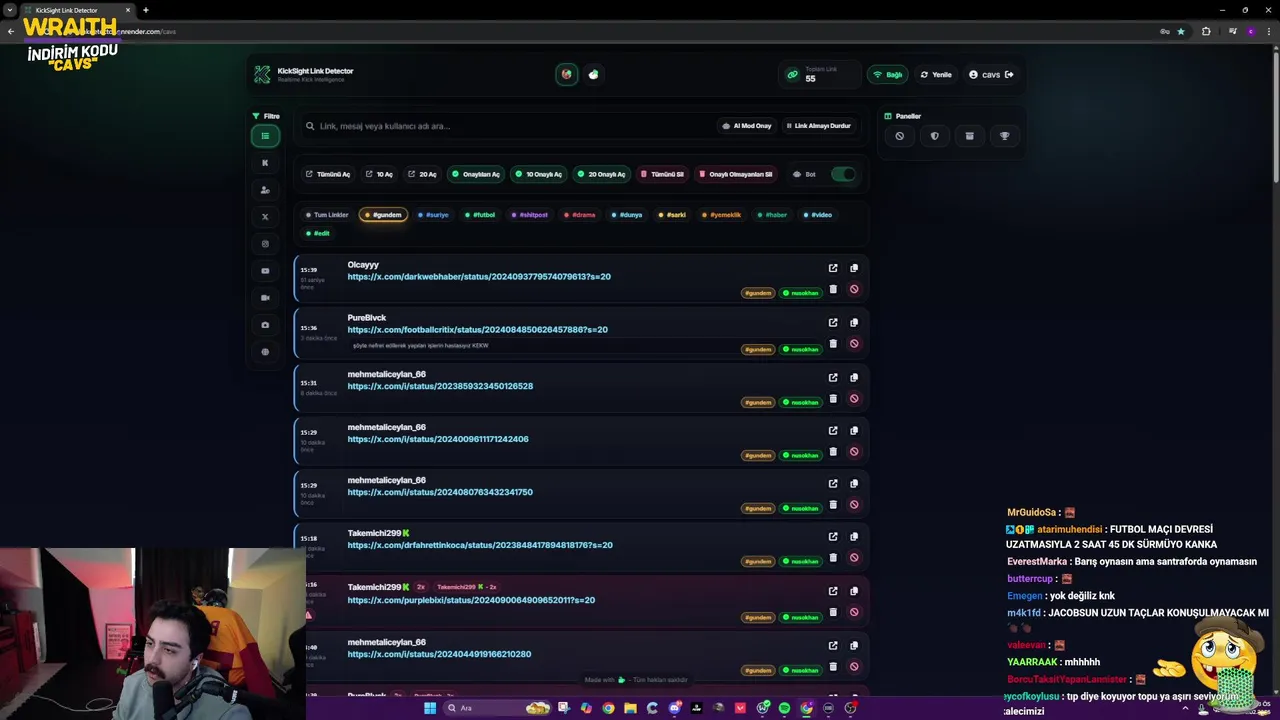Select the #yemeklik category tag
1280x720 pixels.
[x=722, y=215]
